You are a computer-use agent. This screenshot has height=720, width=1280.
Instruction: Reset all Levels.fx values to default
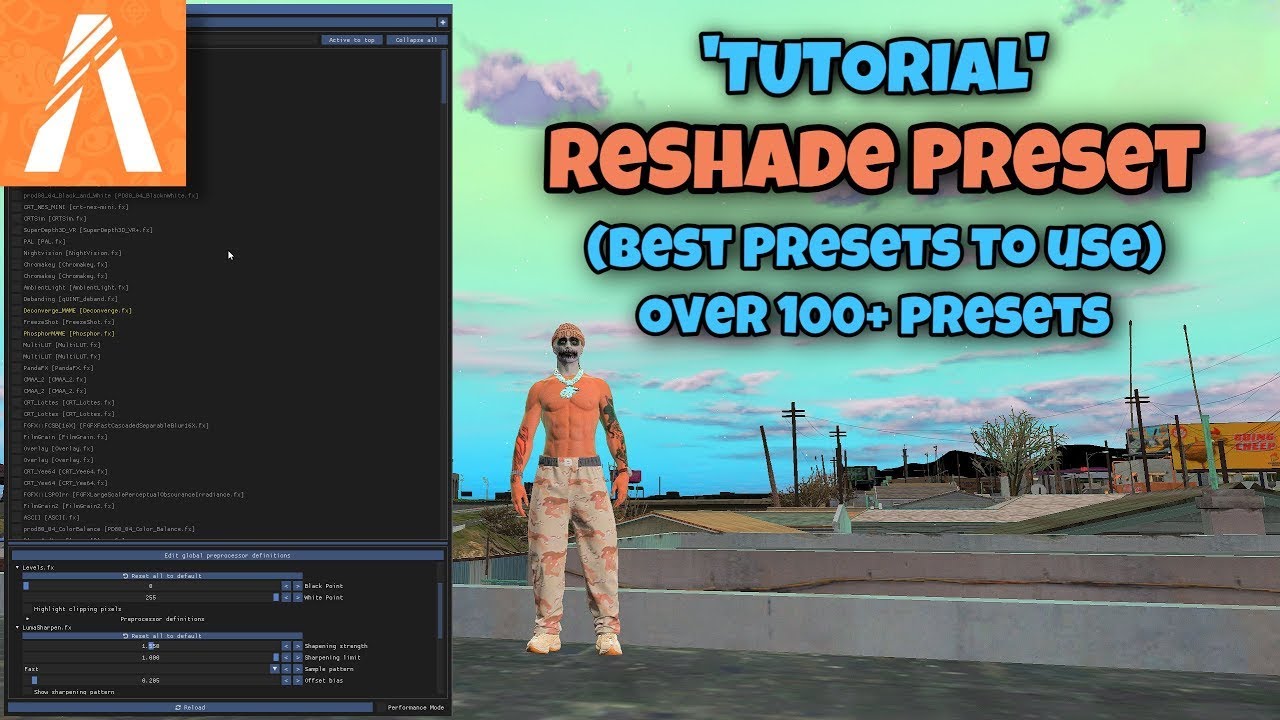[x=162, y=576]
